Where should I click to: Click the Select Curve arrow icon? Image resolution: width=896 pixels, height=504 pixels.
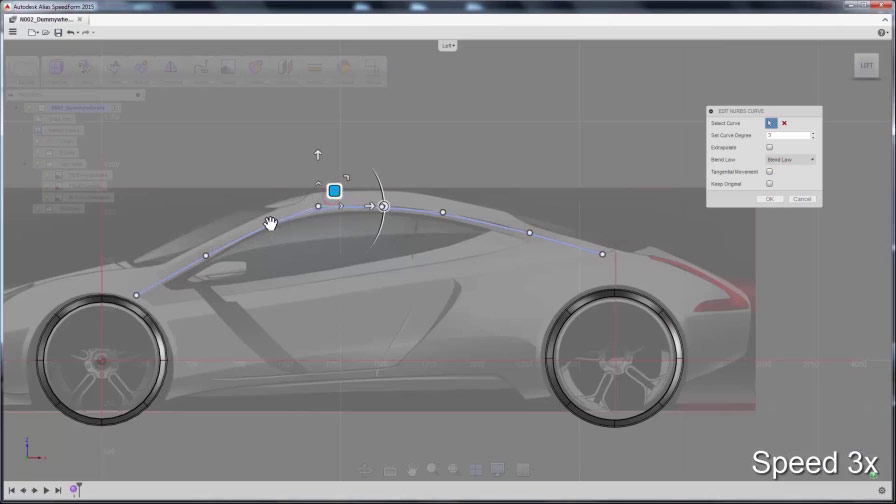click(770, 123)
